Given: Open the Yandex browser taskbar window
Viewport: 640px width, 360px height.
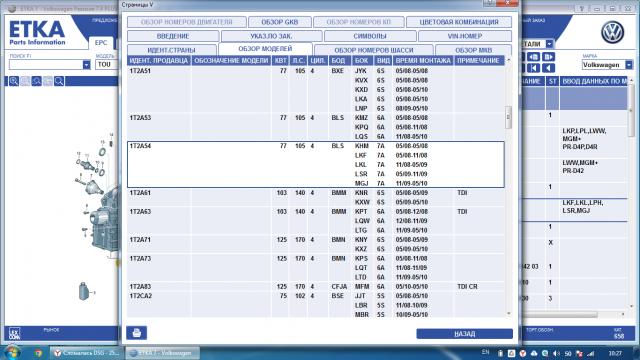Looking at the screenshot, I should pos(87,353).
